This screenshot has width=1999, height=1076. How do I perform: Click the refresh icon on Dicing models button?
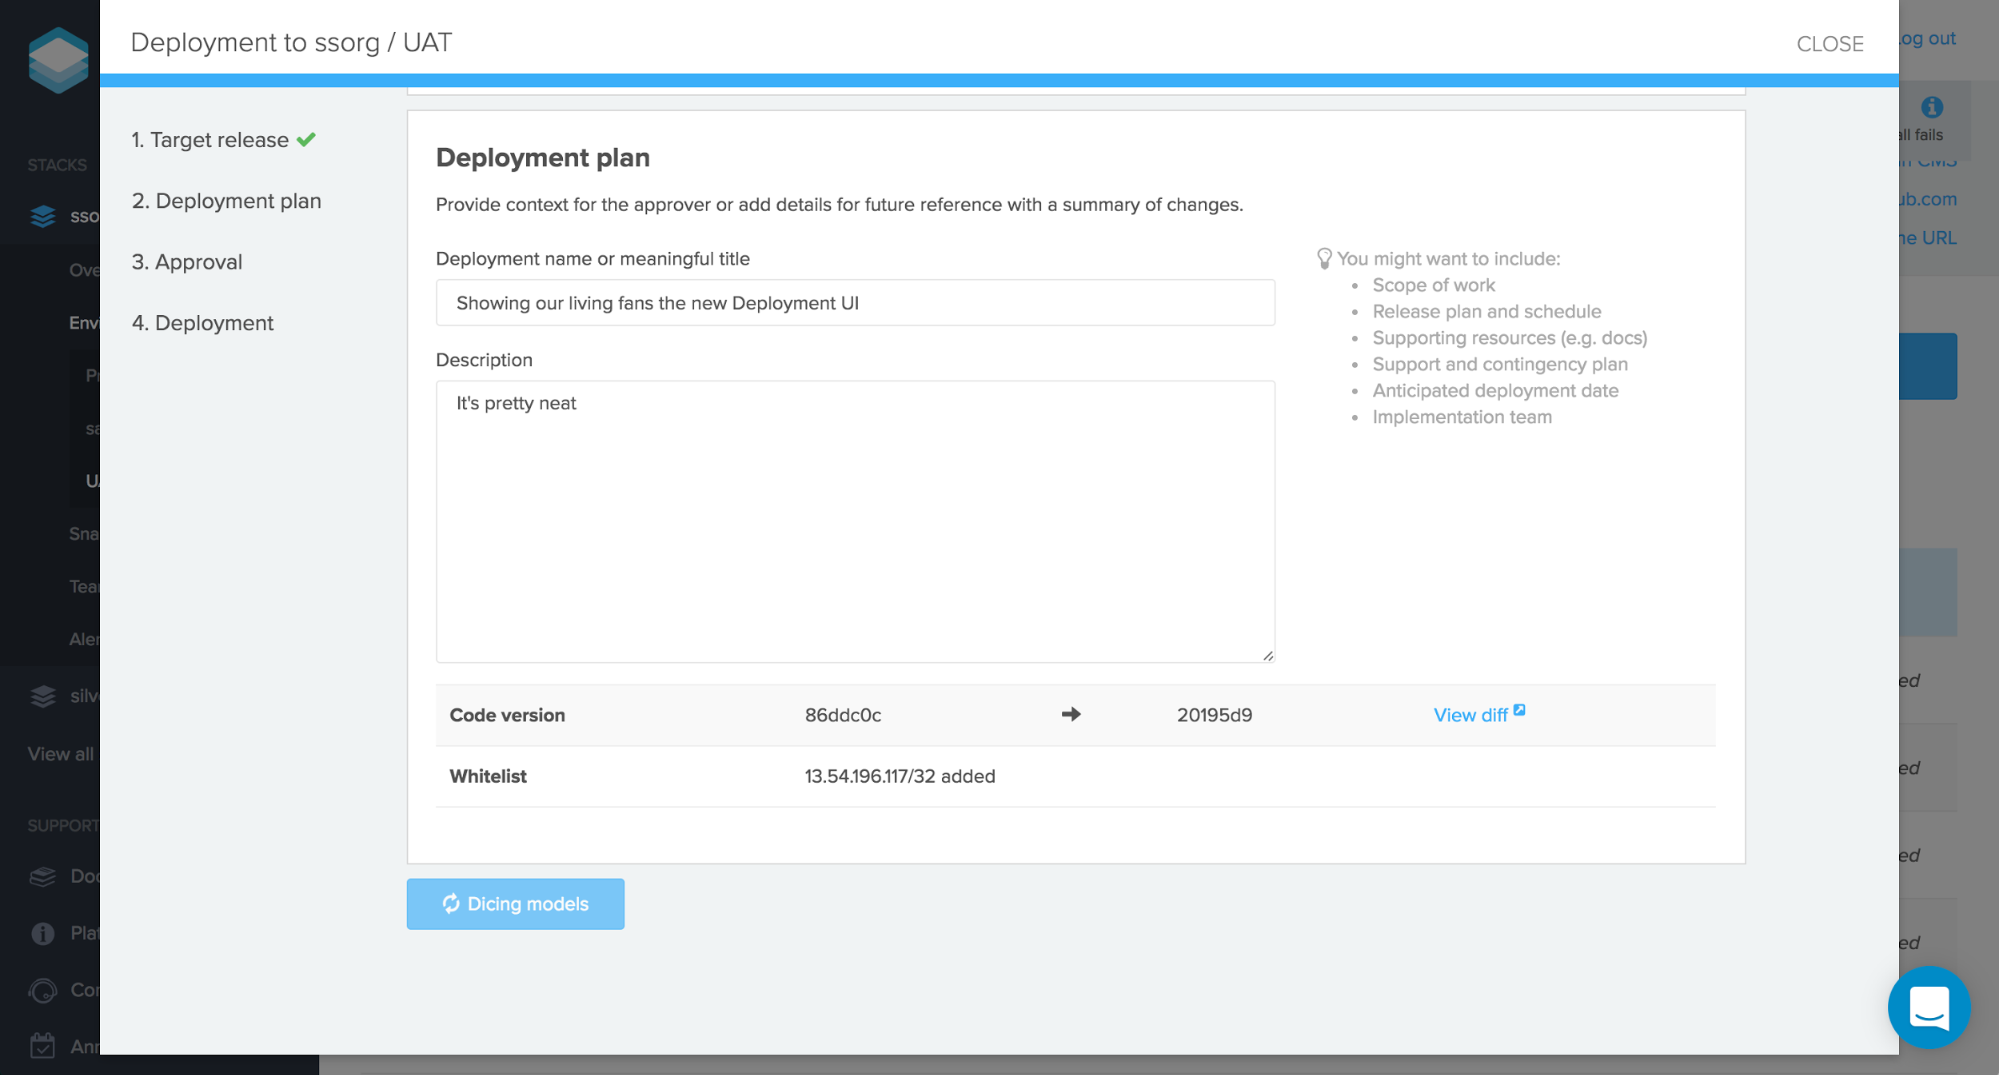click(x=451, y=904)
